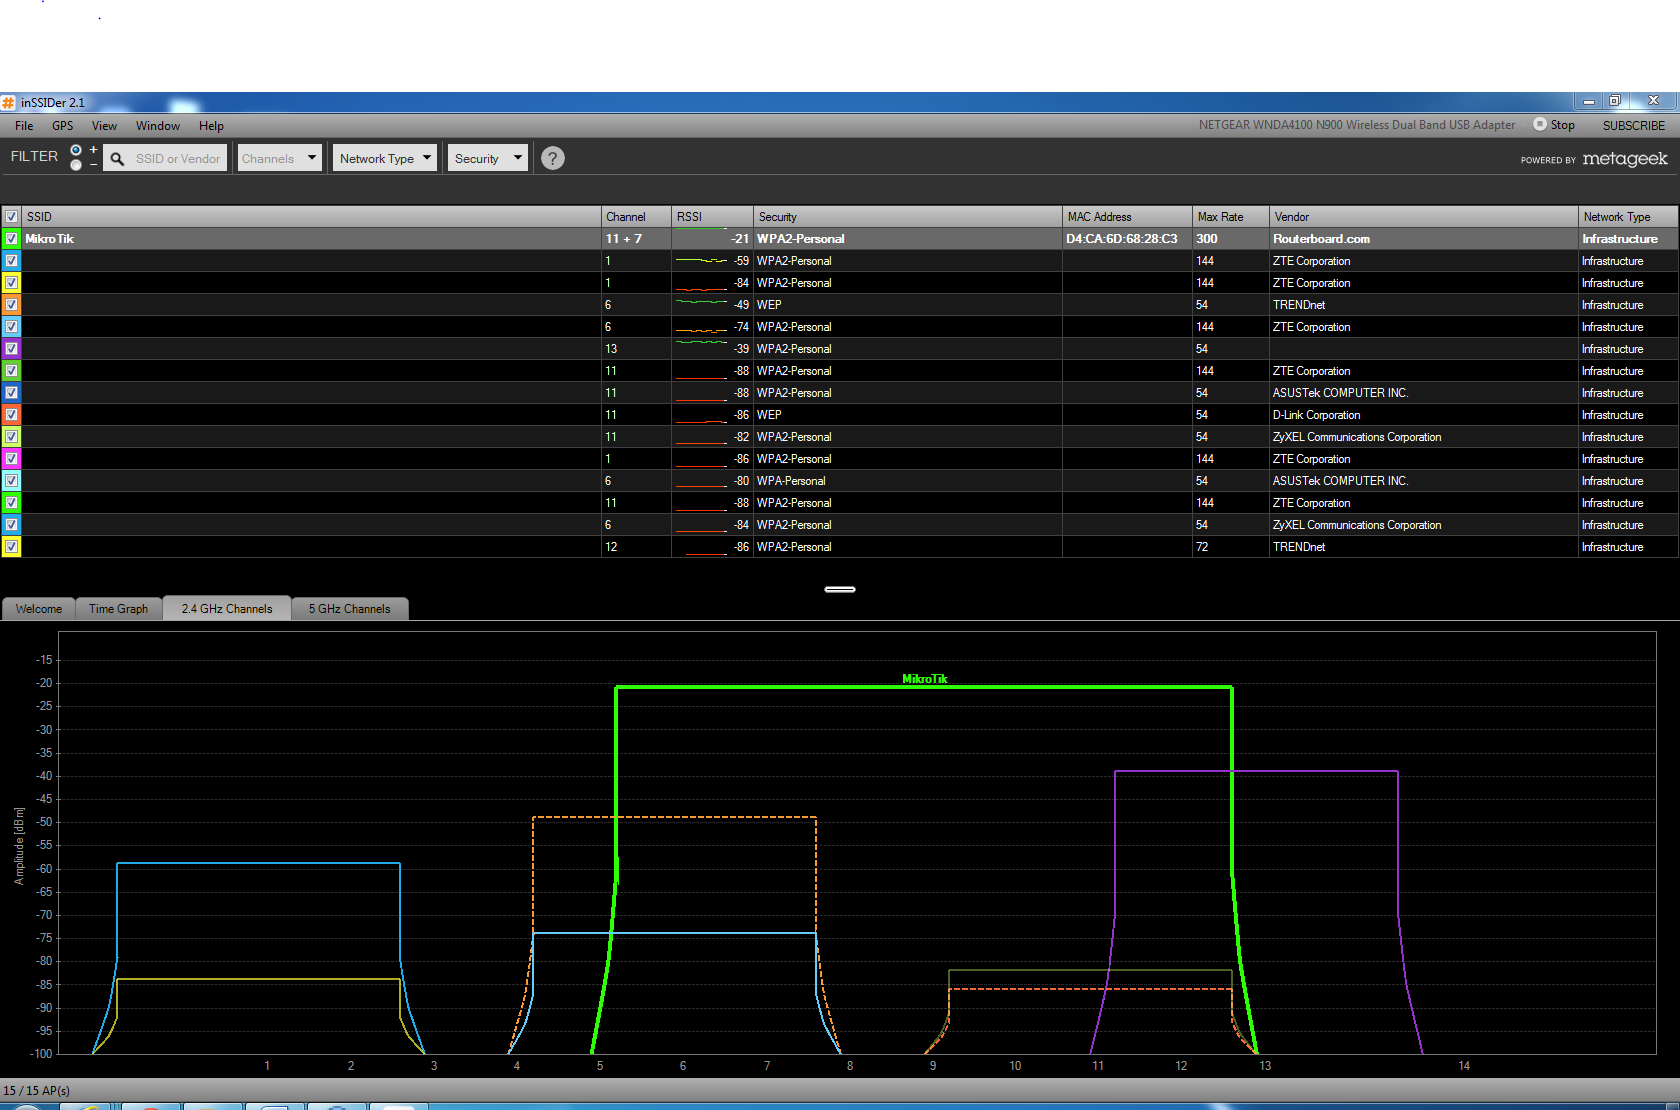Click the D-Link Corporation vendor cell

pos(1423,414)
